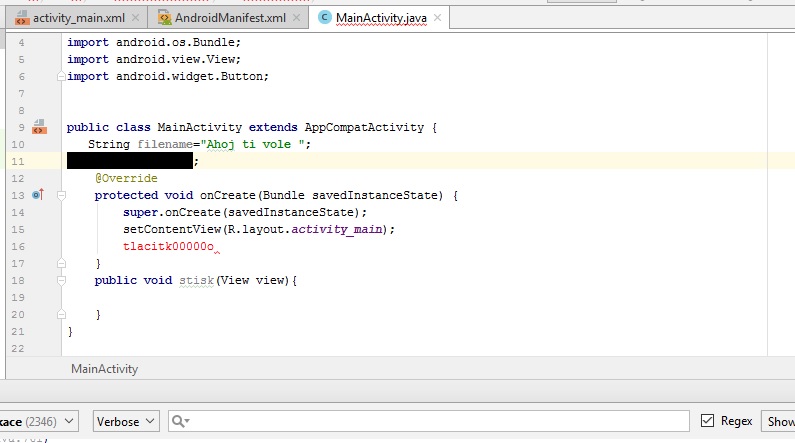Image resolution: width=795 pixels, height=443 pixels.
Task: Click the onCreate method name
Action: point(228,195)
